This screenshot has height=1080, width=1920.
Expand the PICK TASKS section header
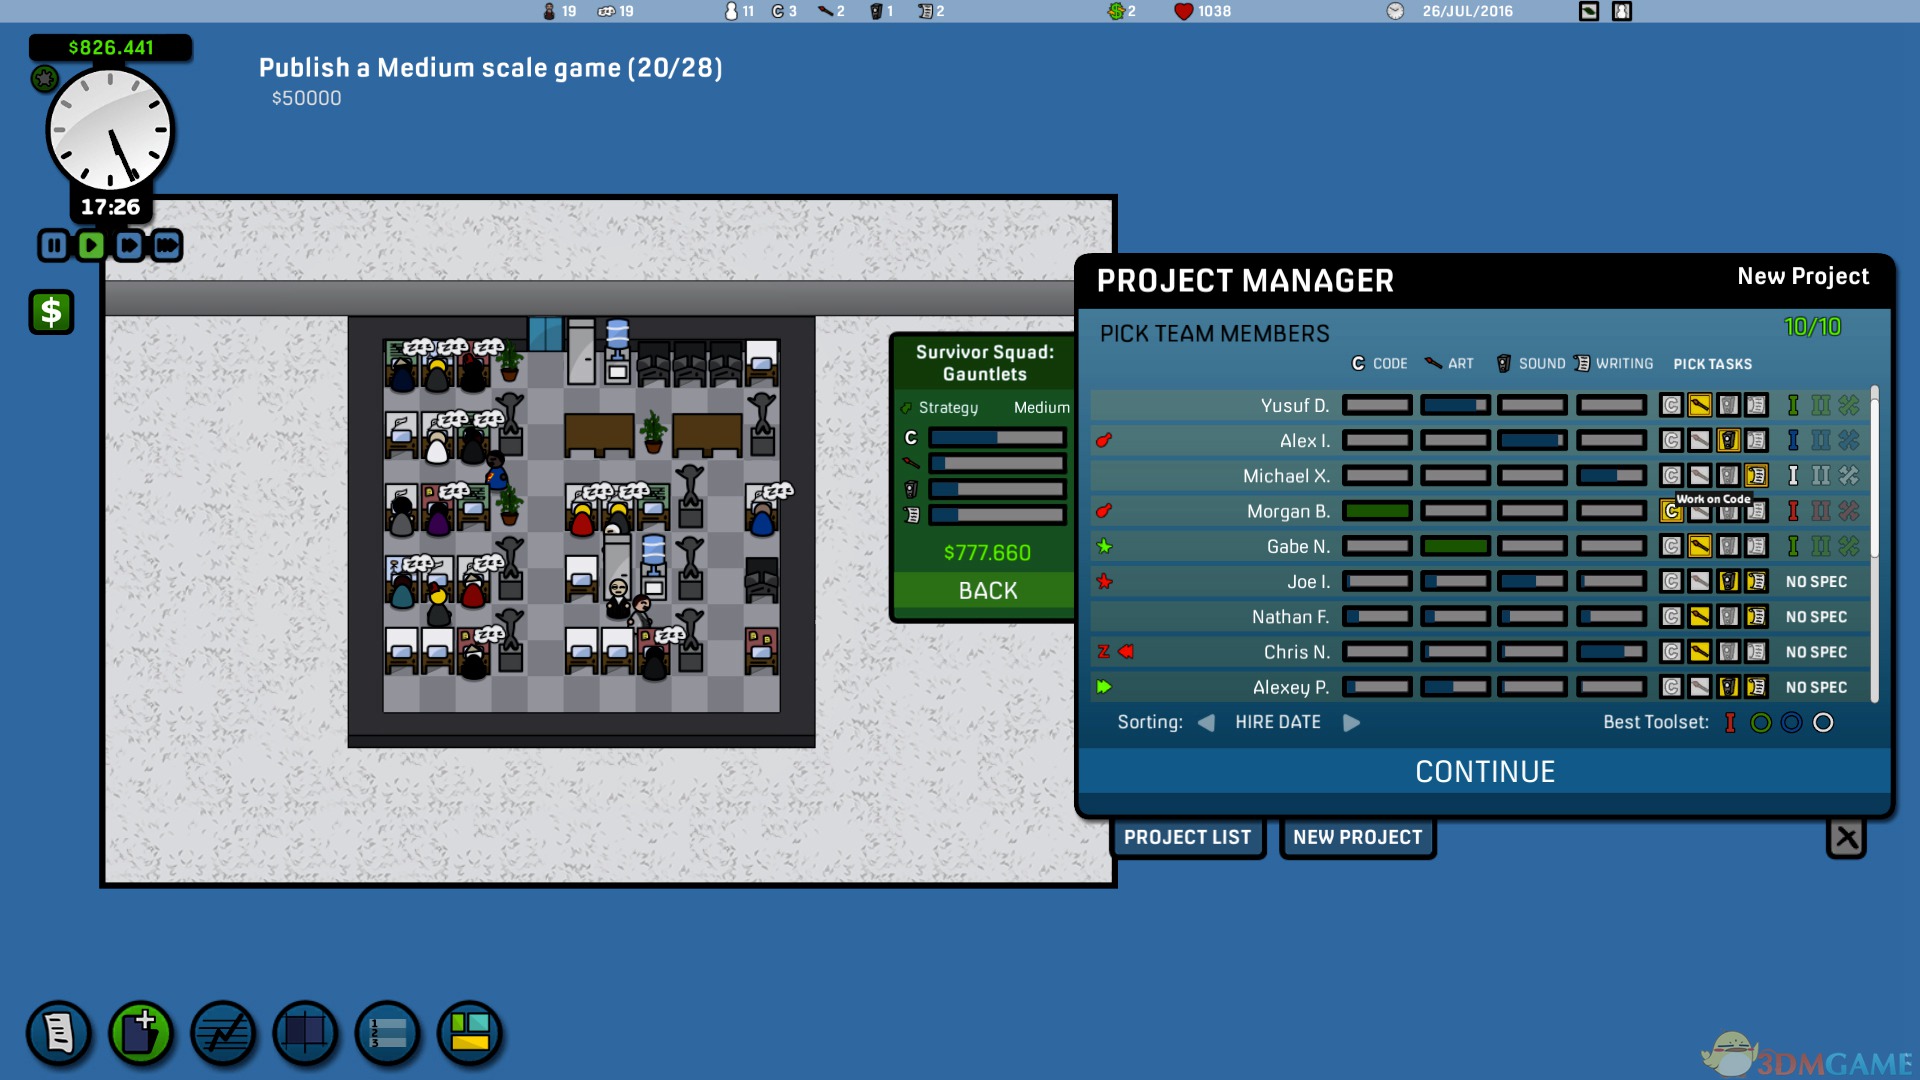click(x=1713, y=363)
